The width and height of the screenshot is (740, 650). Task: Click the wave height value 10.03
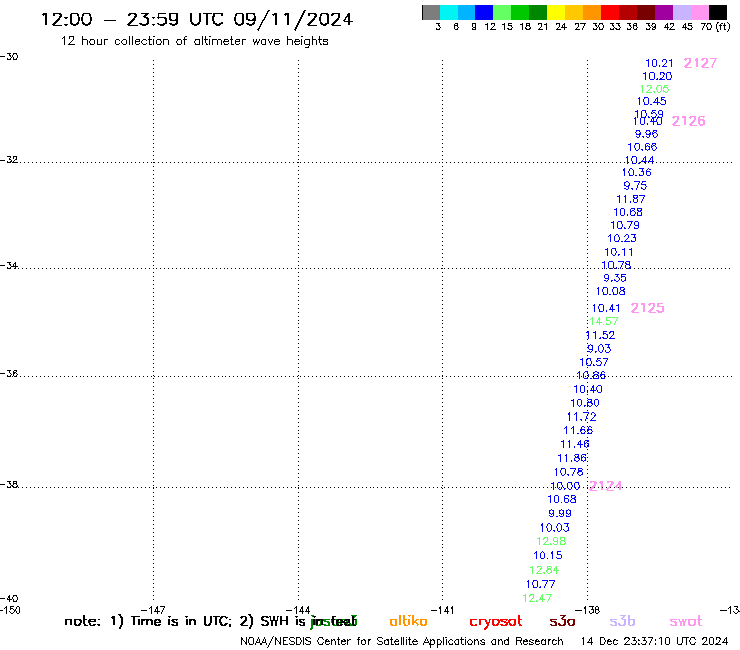click(x=555, y=527)
